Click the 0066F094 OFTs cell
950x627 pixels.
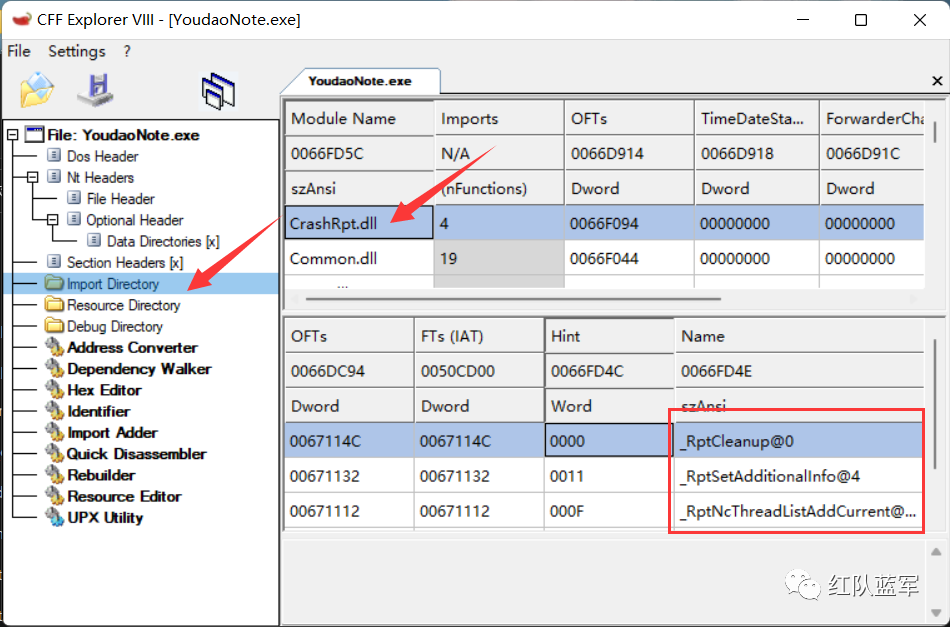pyautogui.click(x=628, y=224)
